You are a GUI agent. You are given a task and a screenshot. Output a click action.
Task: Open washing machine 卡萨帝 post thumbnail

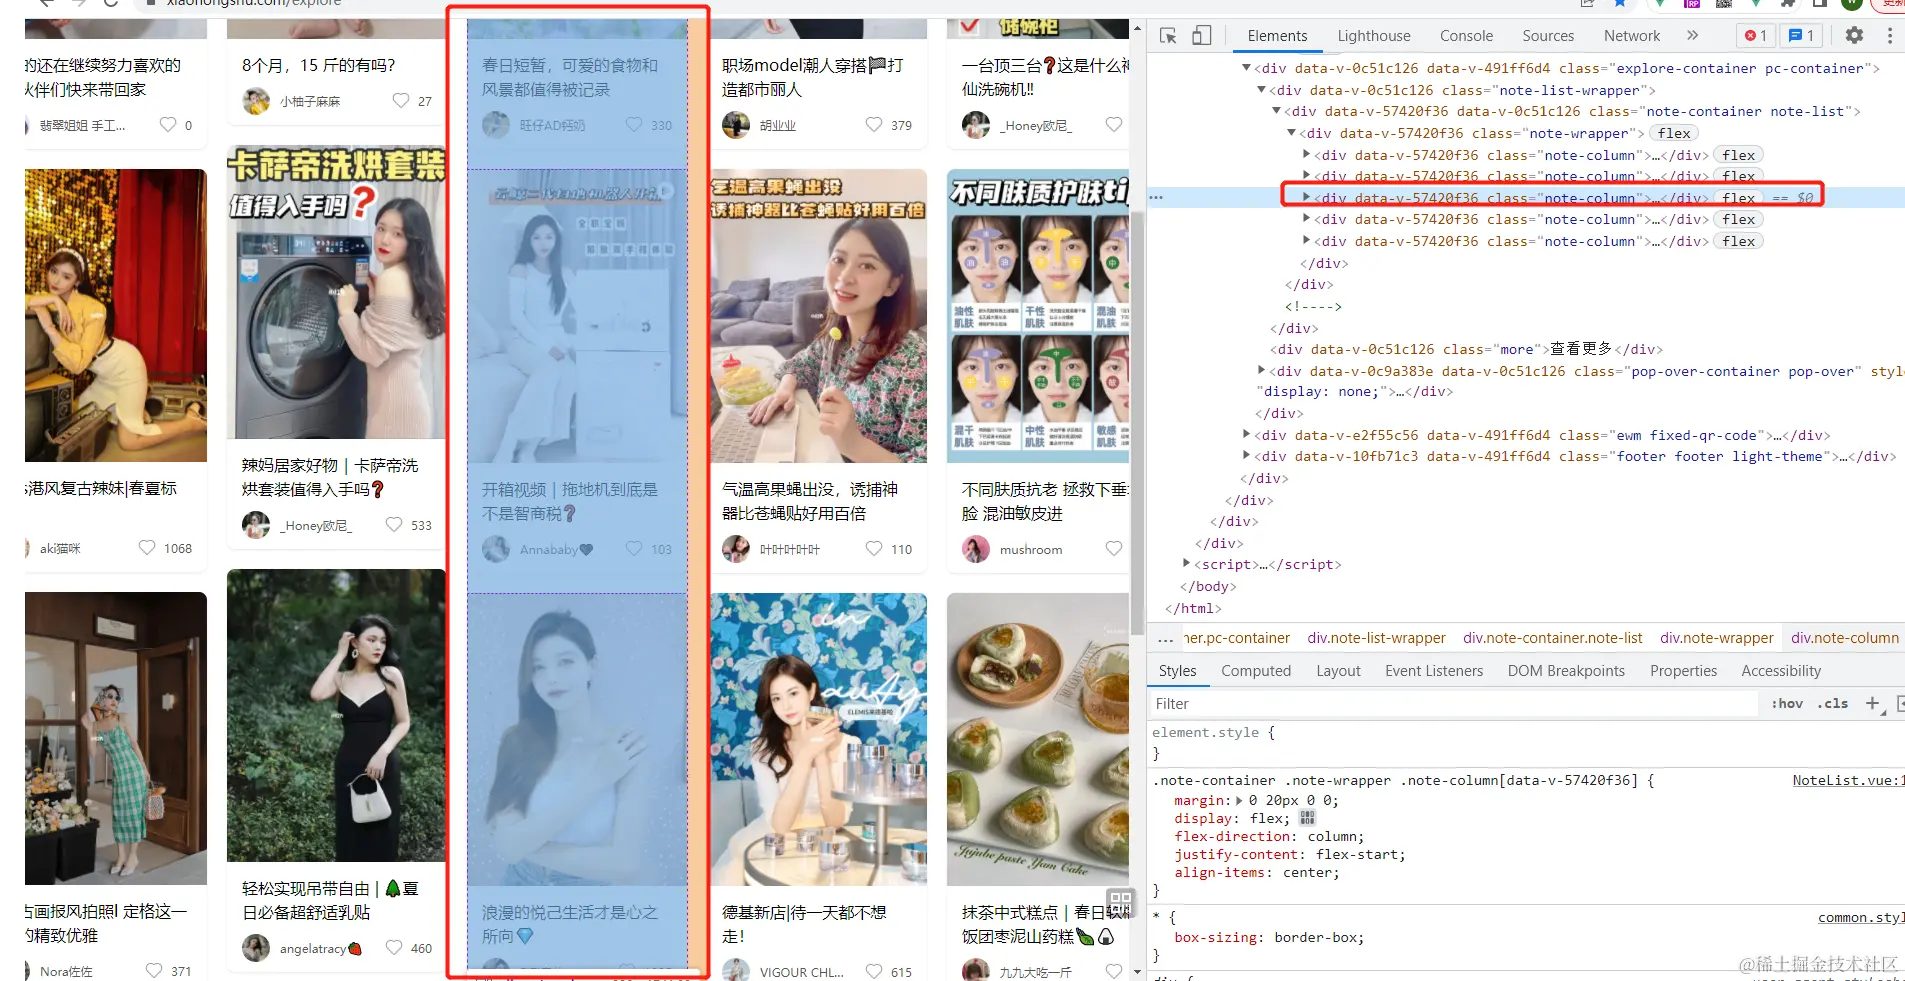(336, 292)
